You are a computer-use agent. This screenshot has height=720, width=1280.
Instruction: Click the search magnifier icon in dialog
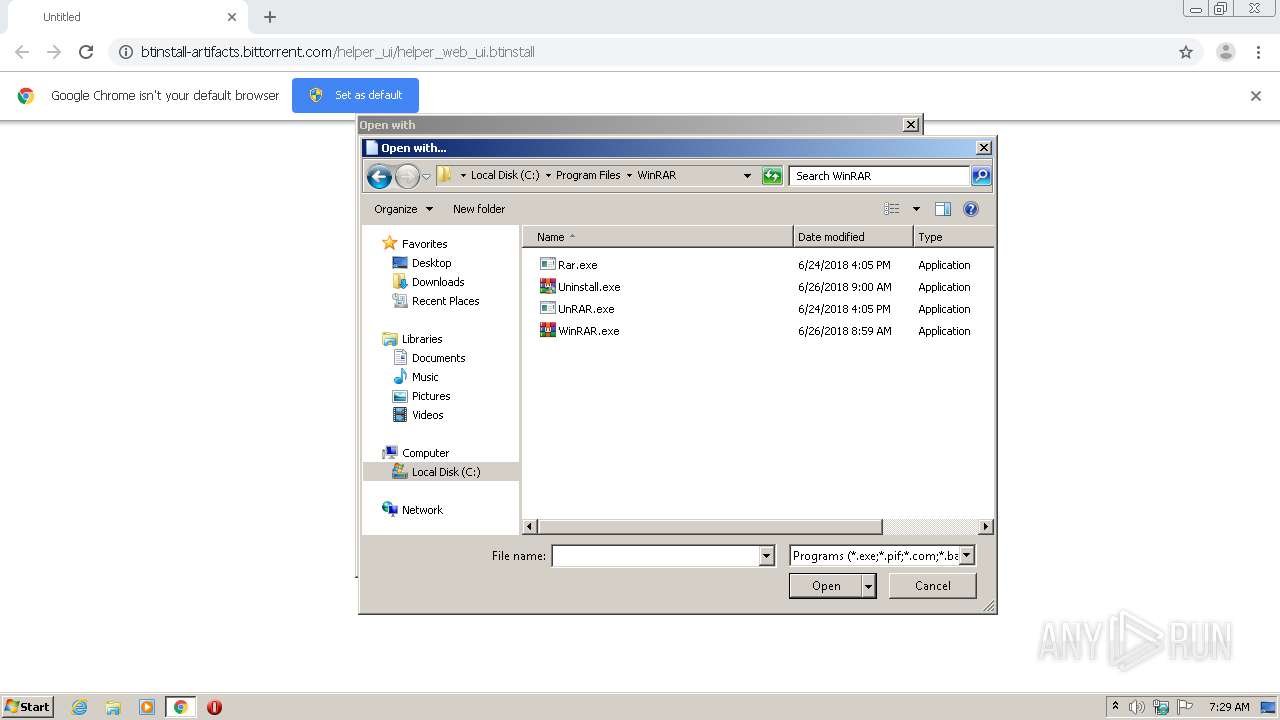[981, 176]
